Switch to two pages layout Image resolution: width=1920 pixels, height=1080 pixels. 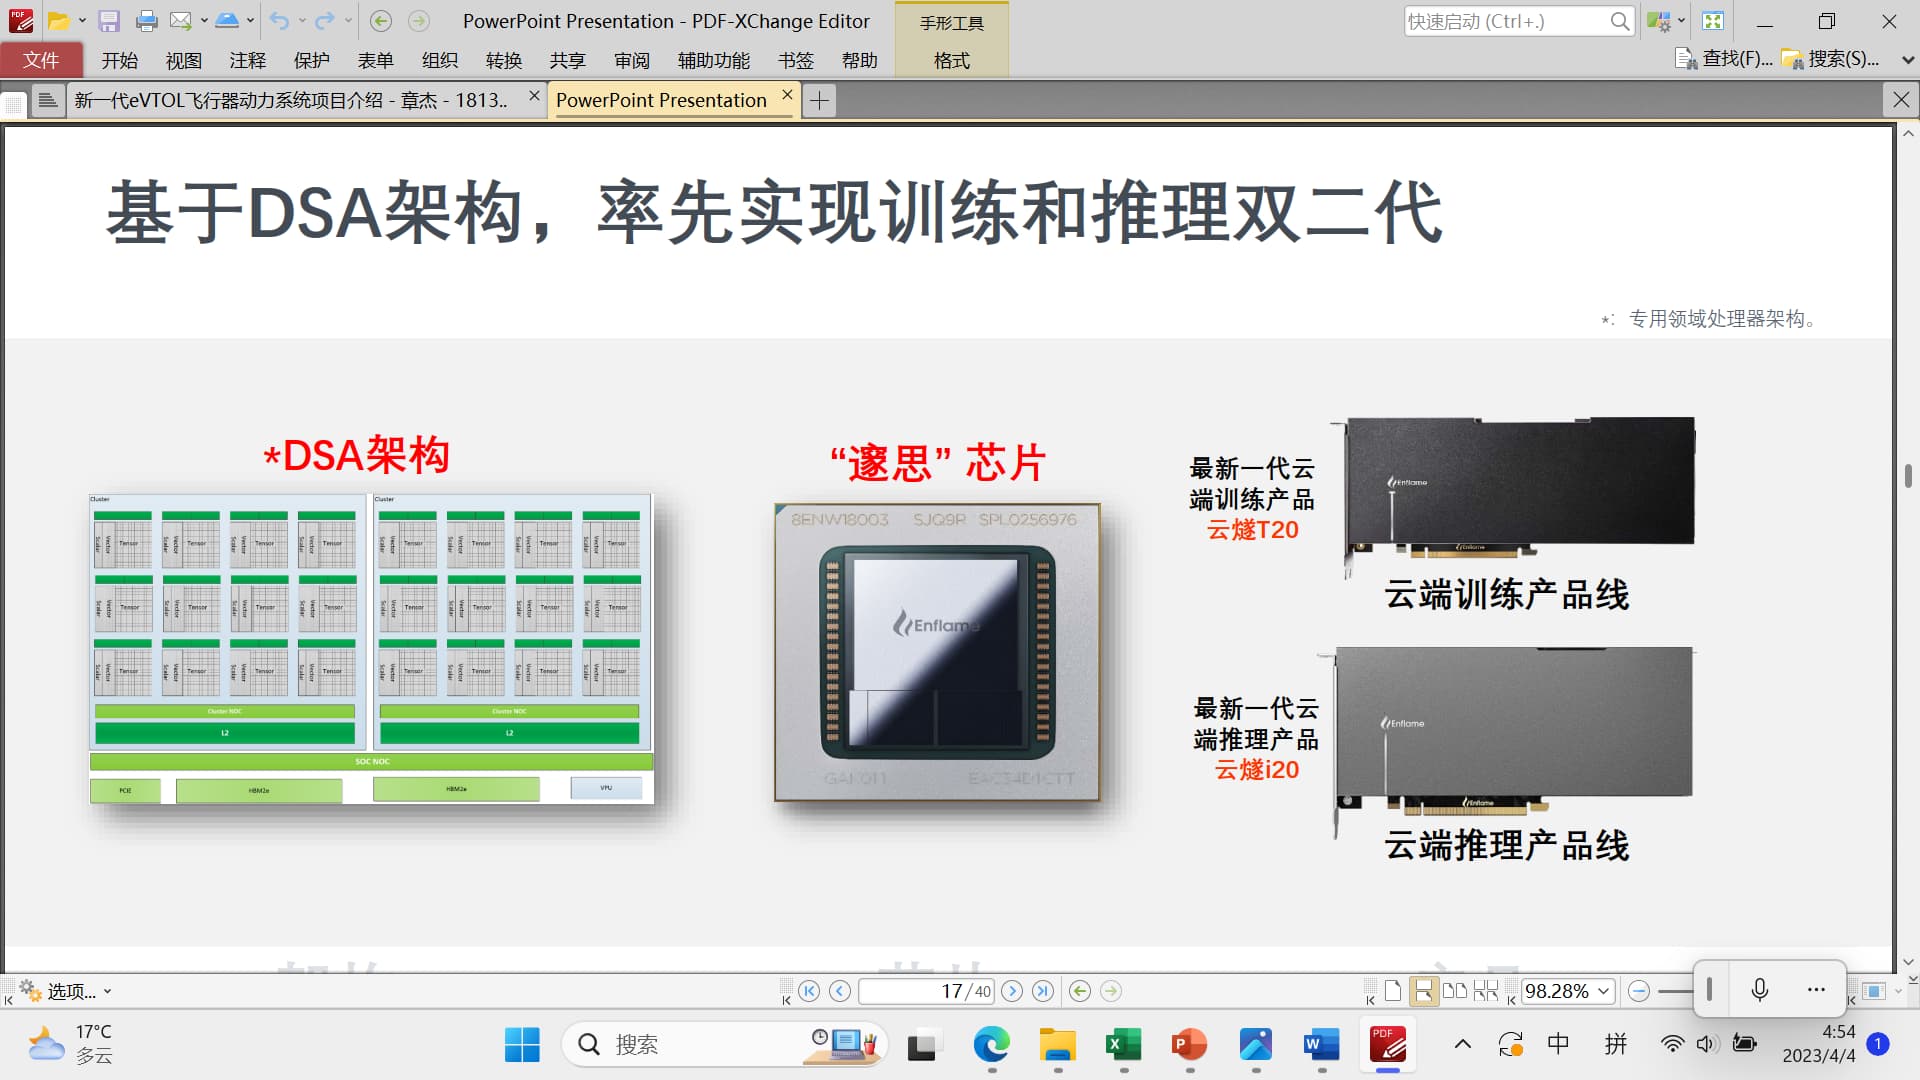pos(1455,991)
